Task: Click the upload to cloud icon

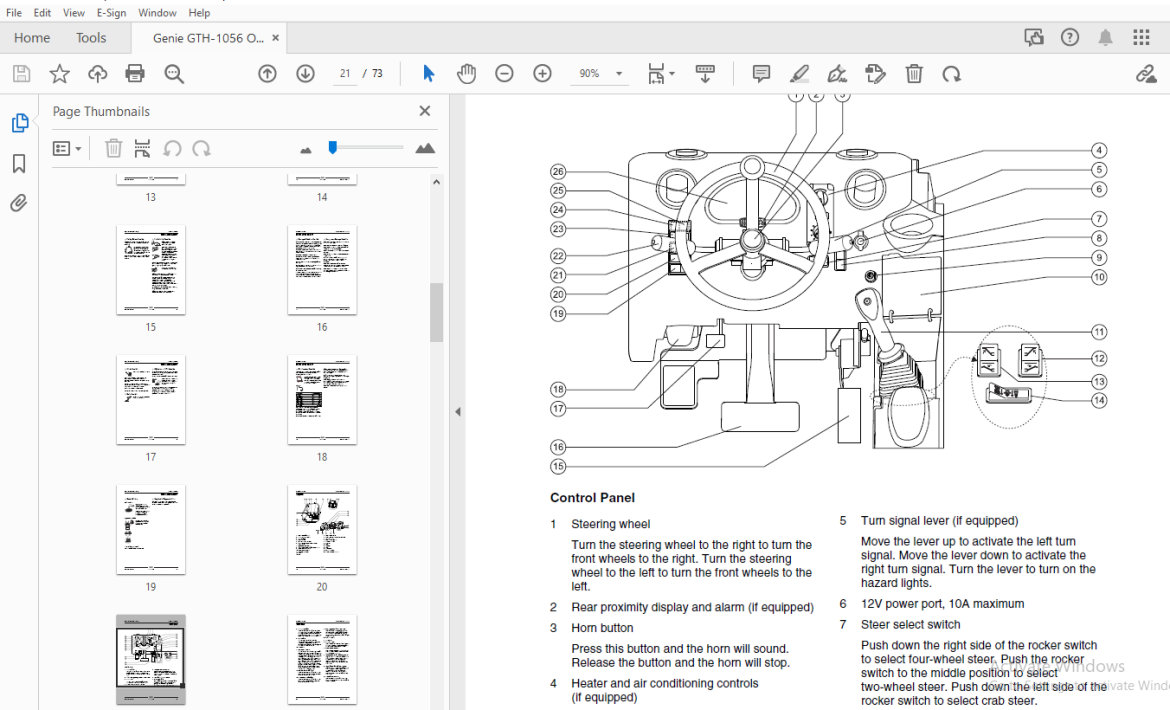Action: pos(97,73)
